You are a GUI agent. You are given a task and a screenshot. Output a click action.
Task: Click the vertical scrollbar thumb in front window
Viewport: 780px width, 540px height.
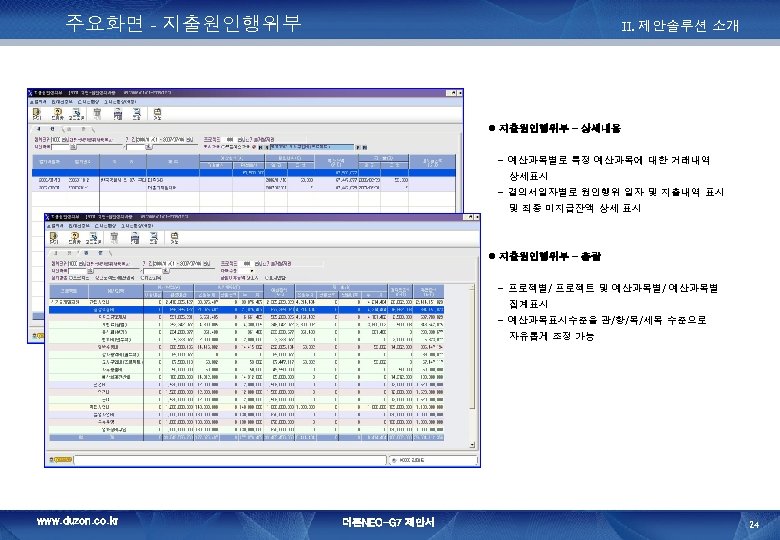point(472,348)
